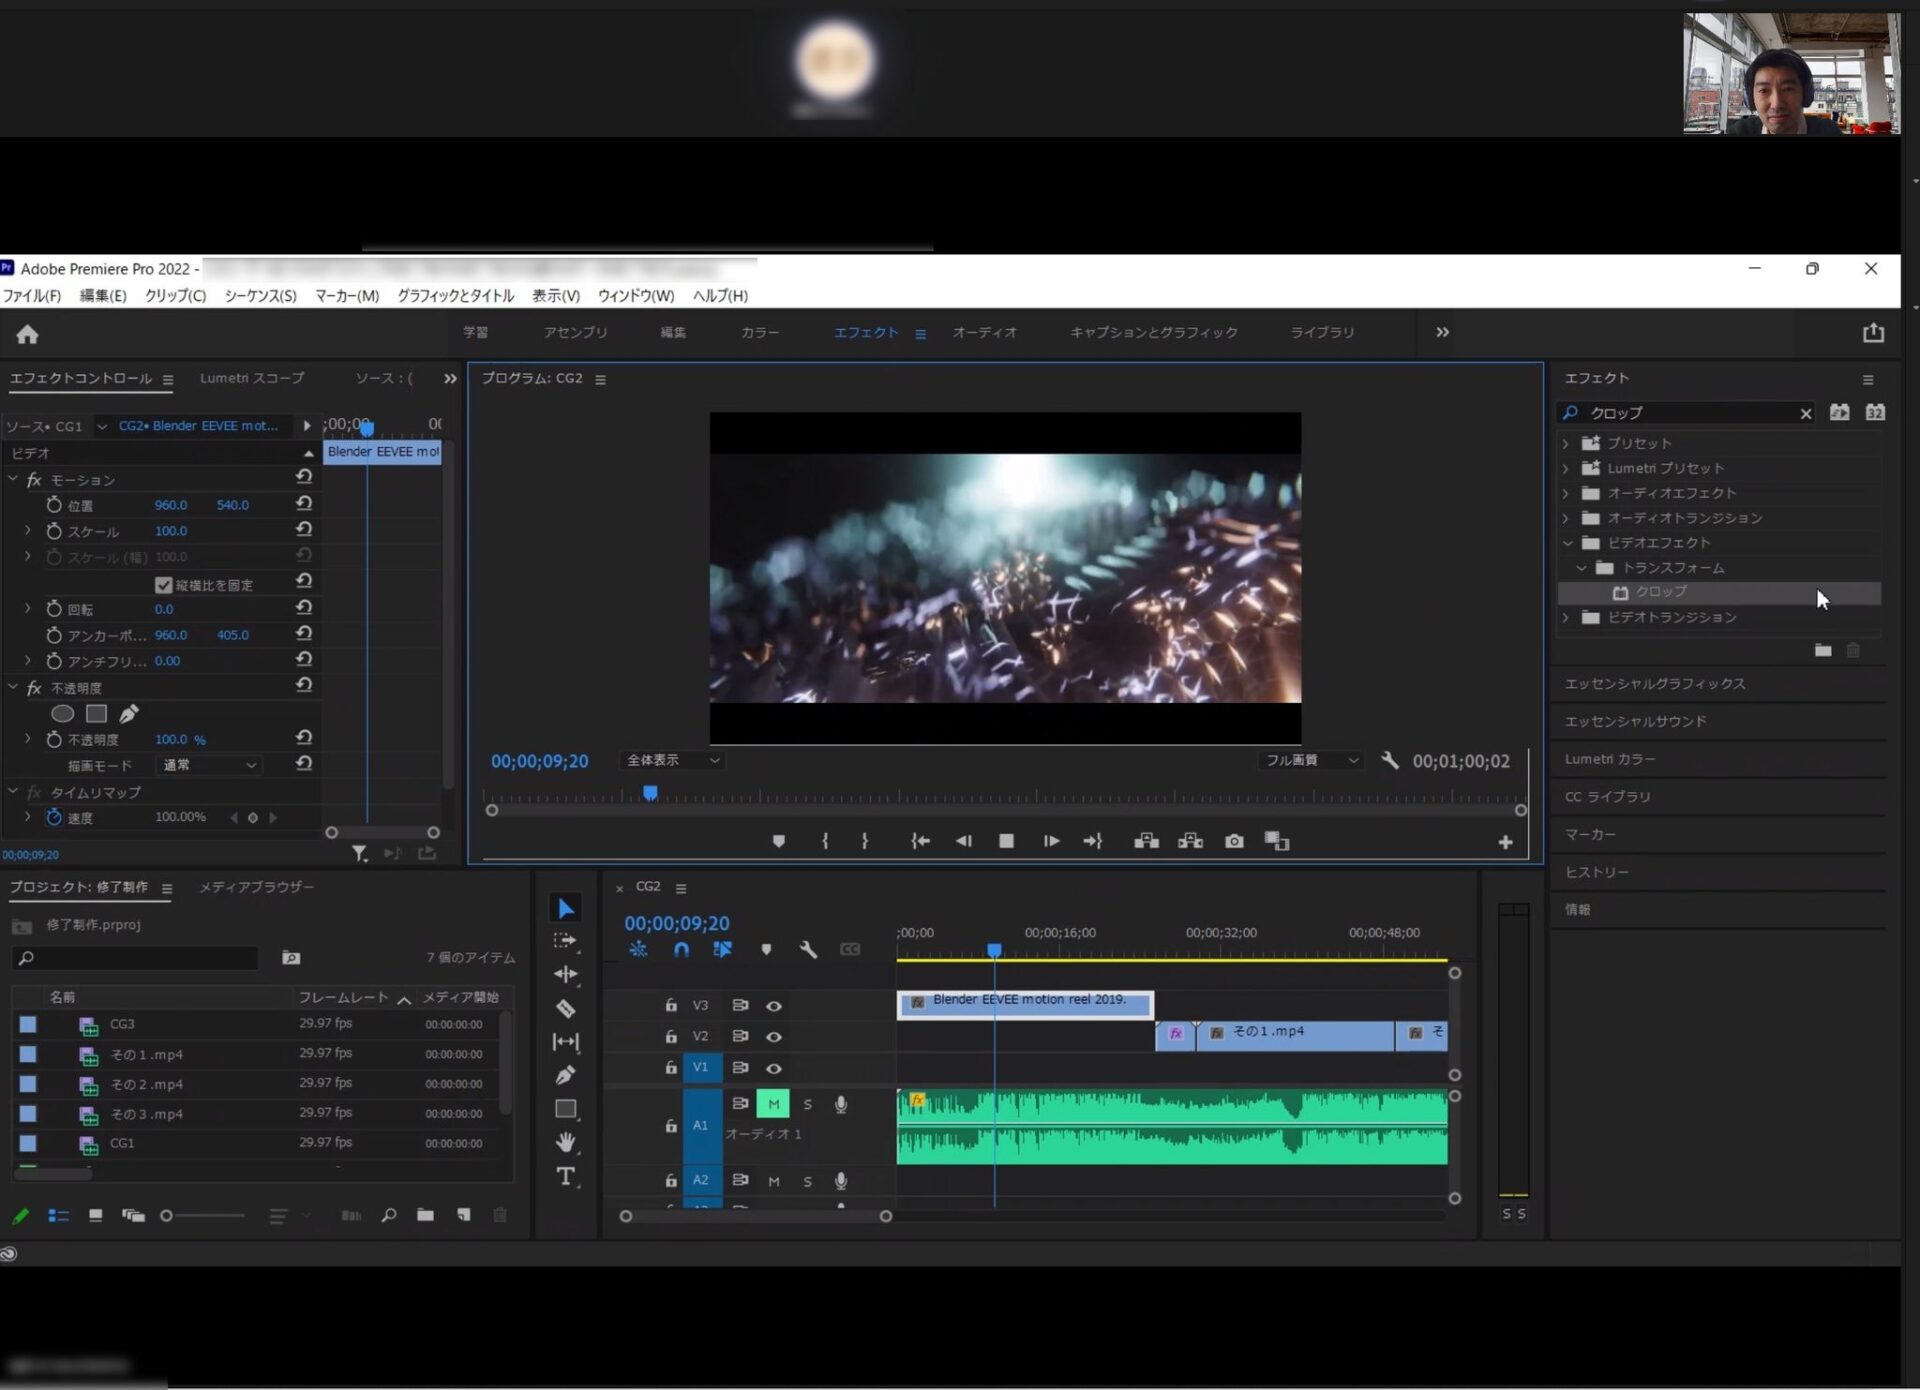Select the Track Select Forward tool
This screenshot has width=1920, height=1390.
click(566, 941)
